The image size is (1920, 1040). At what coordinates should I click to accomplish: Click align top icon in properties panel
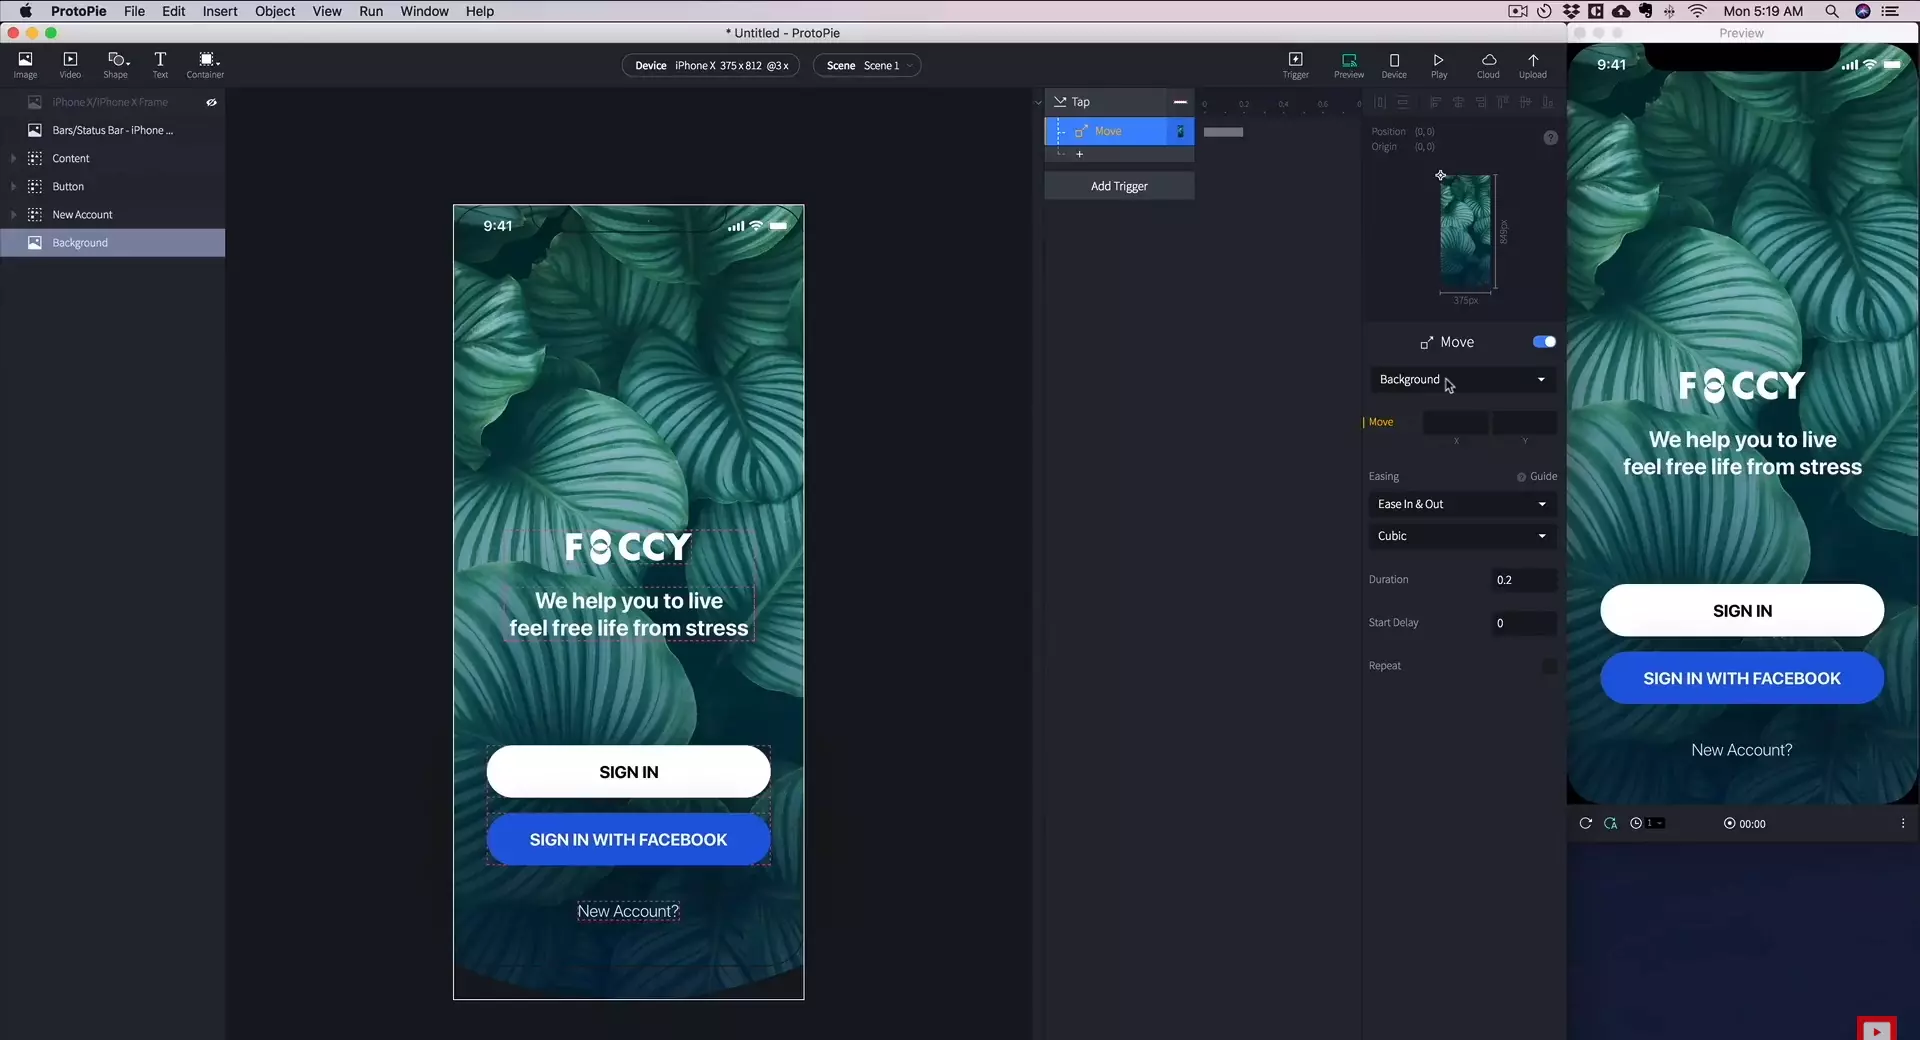coord(1503,102)
